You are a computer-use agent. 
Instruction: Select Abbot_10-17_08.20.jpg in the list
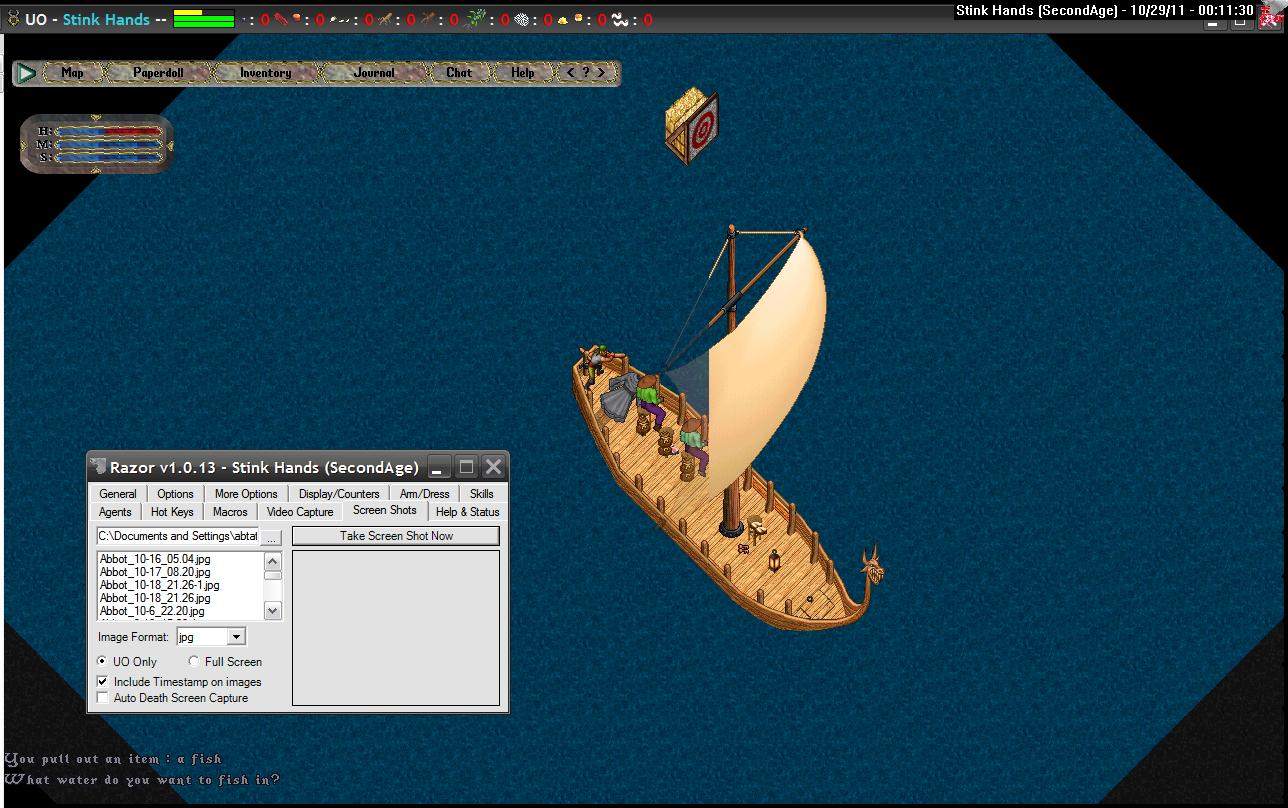pyautogui.click(x=155, y=572)
